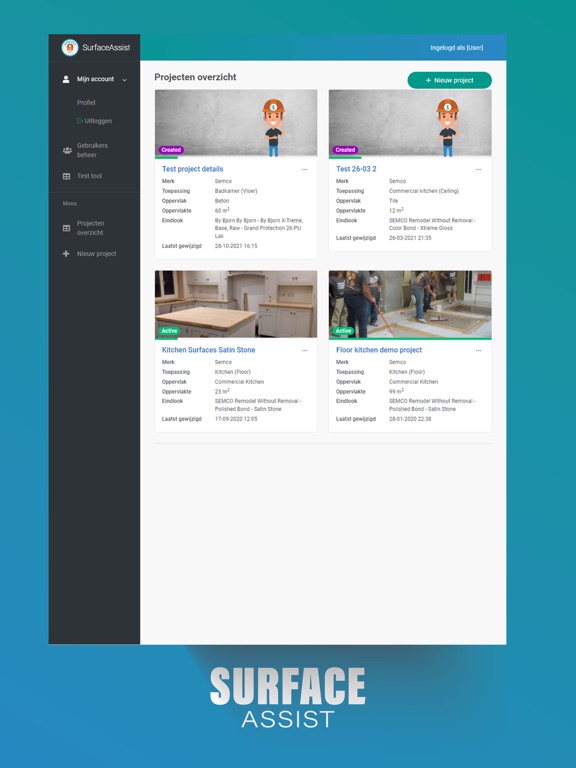576x768 pixels.
Task: Click the value Commercial kitchen (Ceiling)
Action: (x=424, y=191)
